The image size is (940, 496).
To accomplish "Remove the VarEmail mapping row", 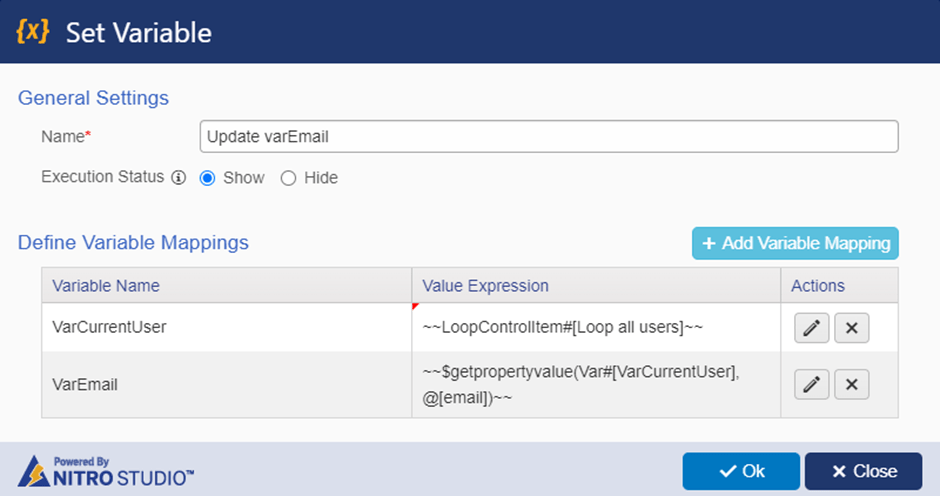I will (x=851, y=384).
